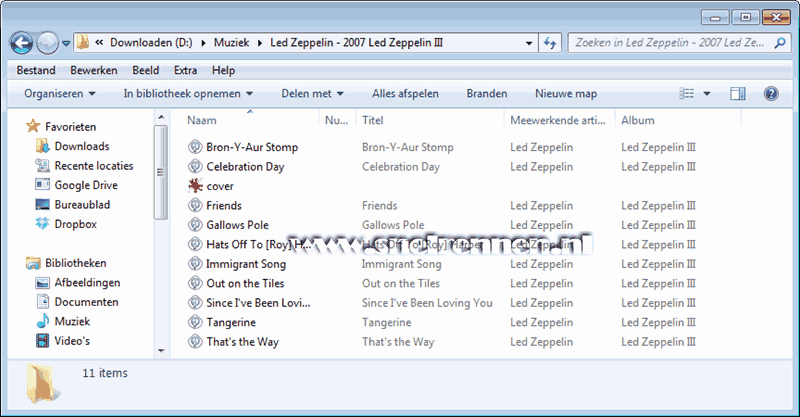Click navigation pane scroll down arrow
The width and height of the screenshot is (800, 417).
(161, 351)
